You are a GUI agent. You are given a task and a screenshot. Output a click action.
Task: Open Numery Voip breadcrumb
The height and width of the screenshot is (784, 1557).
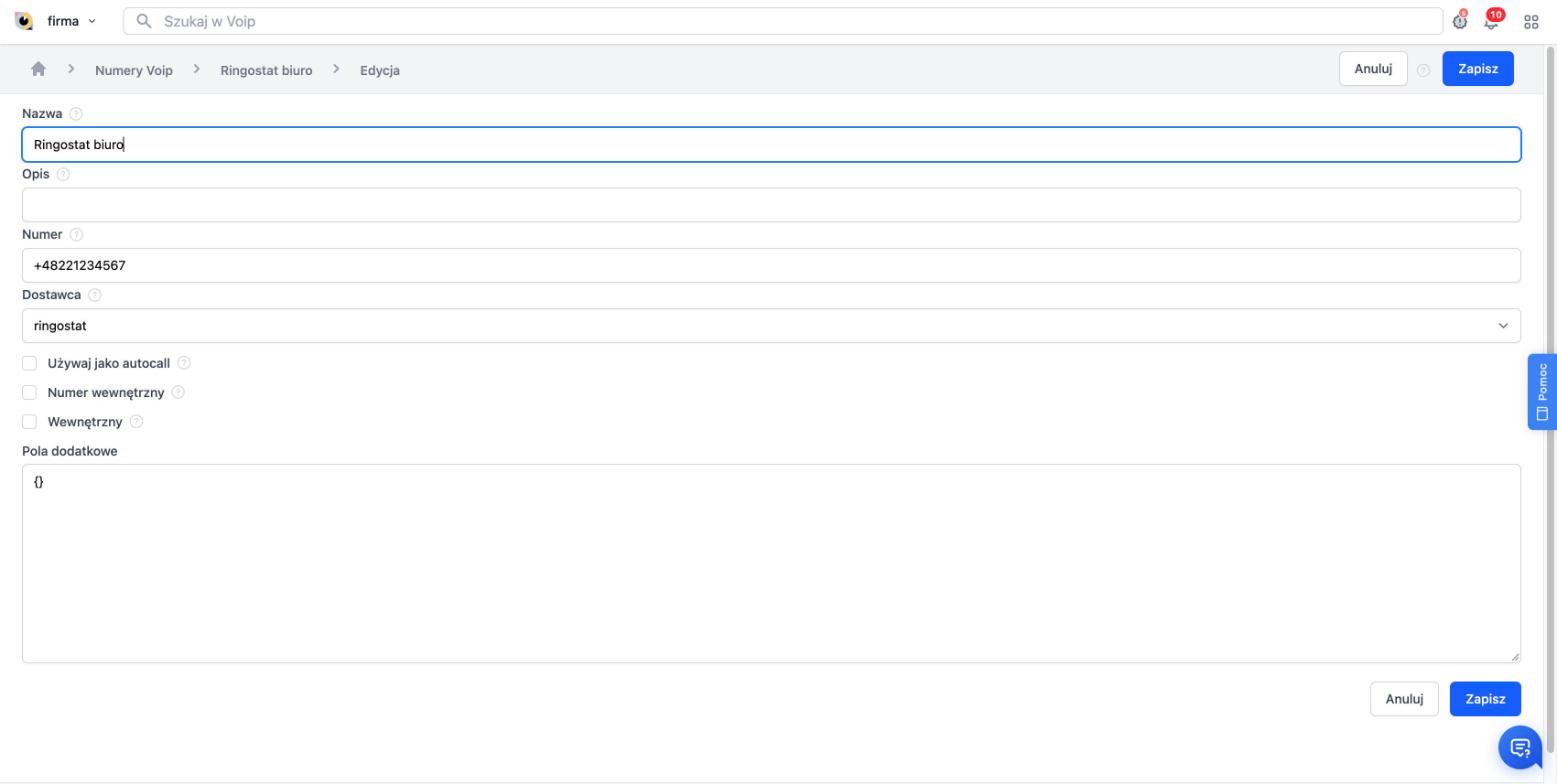coord(134,70)
